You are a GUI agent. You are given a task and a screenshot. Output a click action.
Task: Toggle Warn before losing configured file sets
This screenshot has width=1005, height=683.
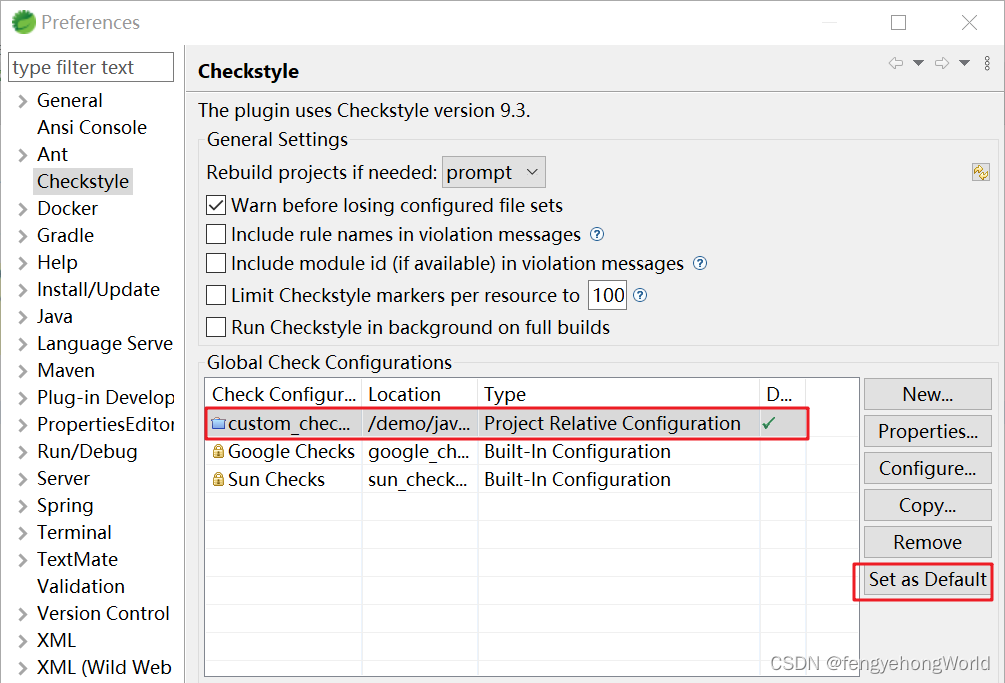[x=216, y=205]
